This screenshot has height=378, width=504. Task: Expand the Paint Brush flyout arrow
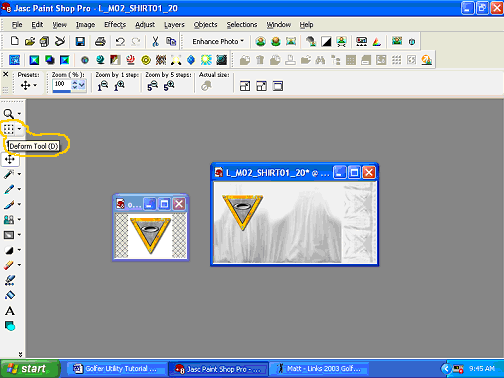[x=19, y=204]
